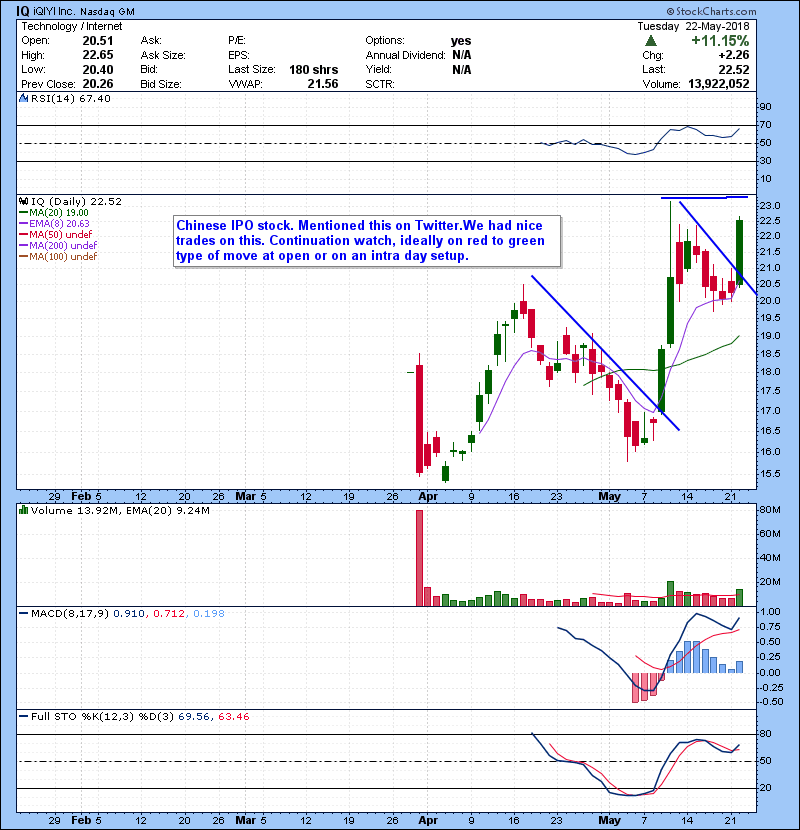Click the Last value 22.52

click(x=734, y=69)
